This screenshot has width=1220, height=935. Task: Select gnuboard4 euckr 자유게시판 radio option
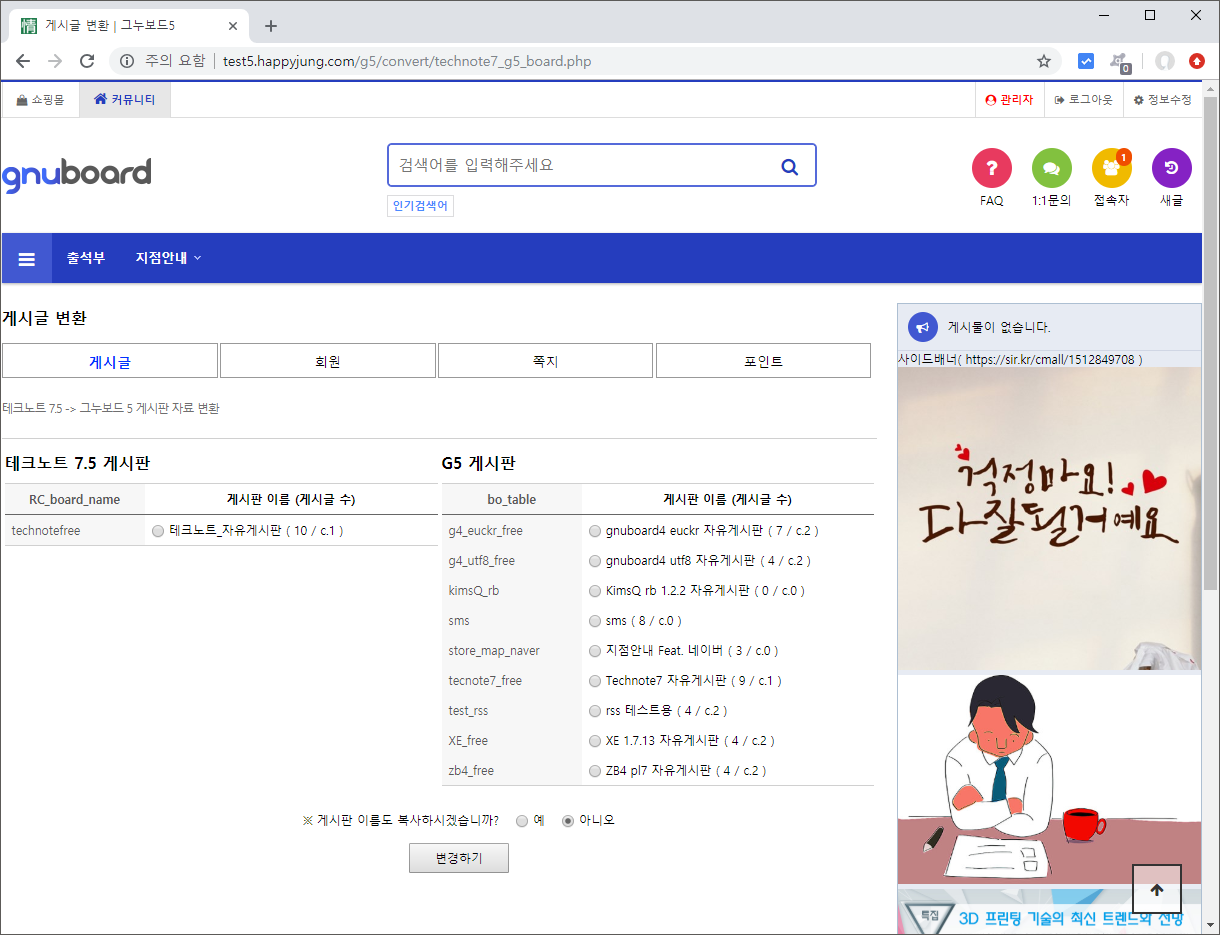pyautogui.click(x=595, y=531)
